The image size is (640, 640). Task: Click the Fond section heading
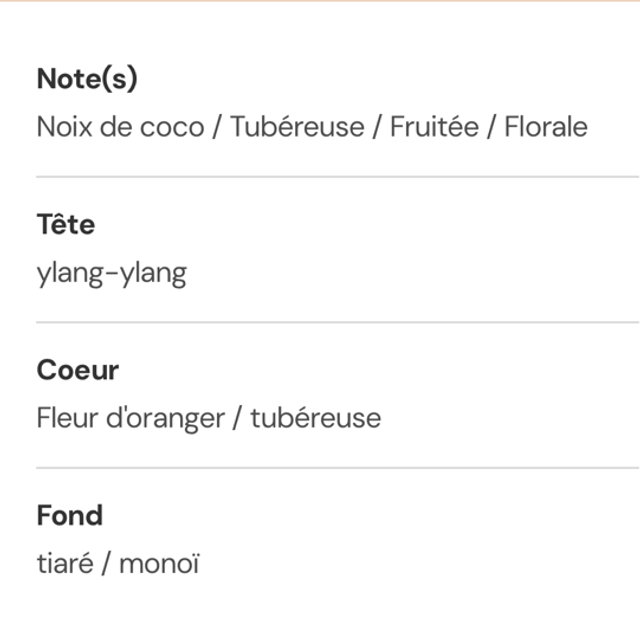pos(70,515)
